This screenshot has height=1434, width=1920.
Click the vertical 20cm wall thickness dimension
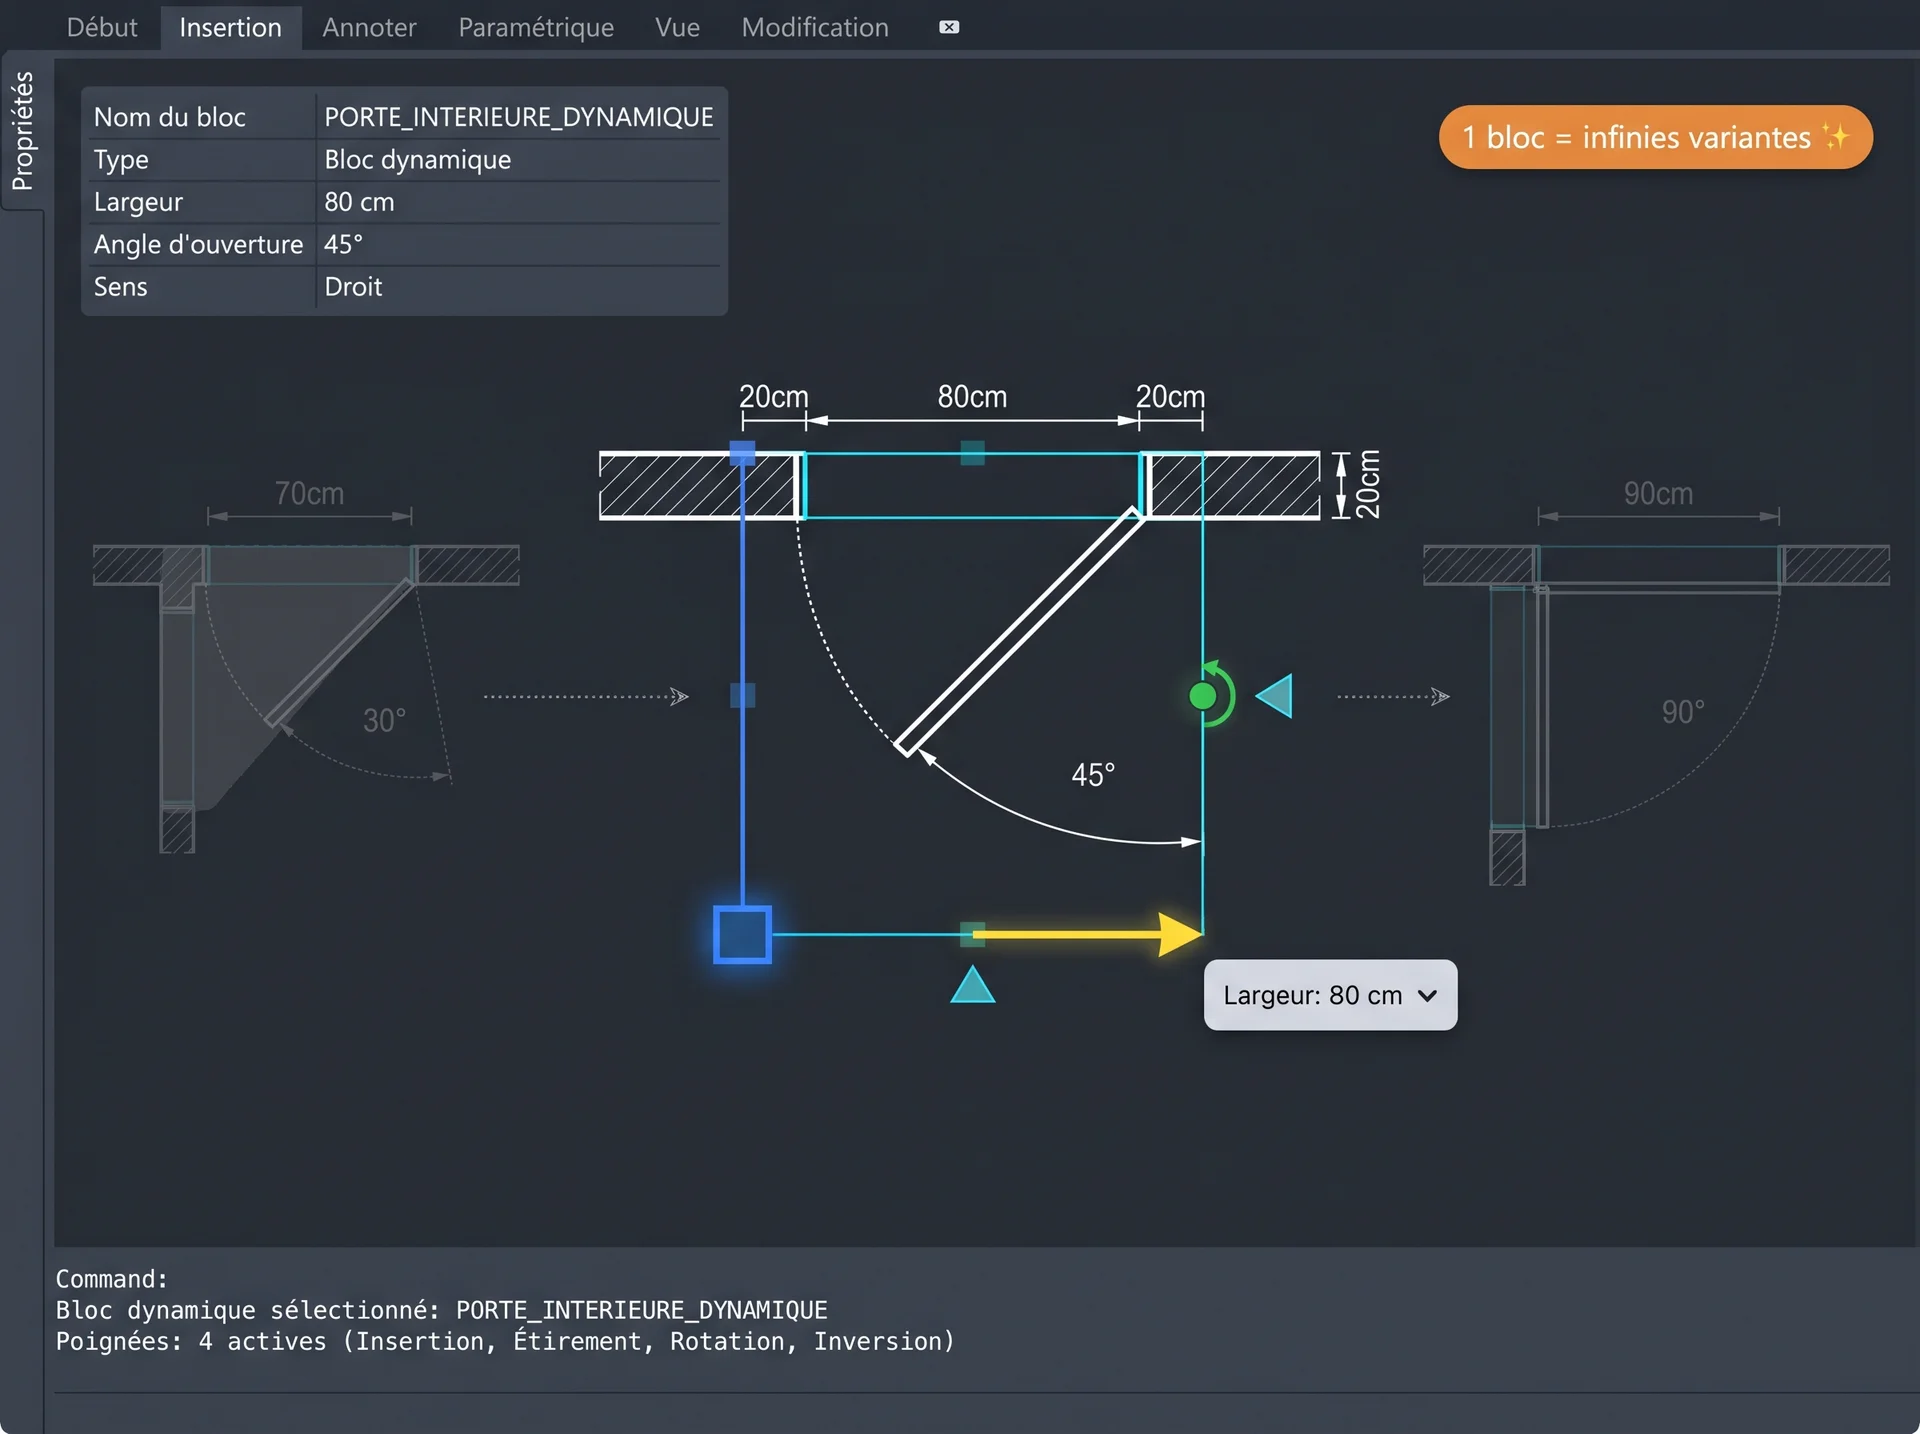tap(1368, 485)
